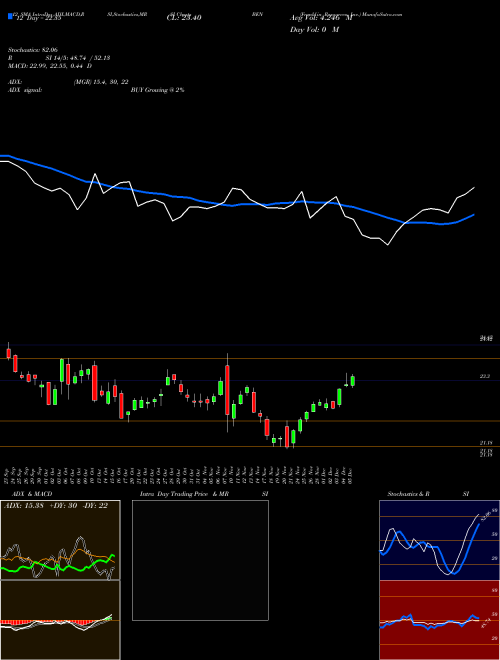This screenshot has height=660, width=500.
Task: Open the red RSI chart thumbnail
Action: (x=439, y=620)
